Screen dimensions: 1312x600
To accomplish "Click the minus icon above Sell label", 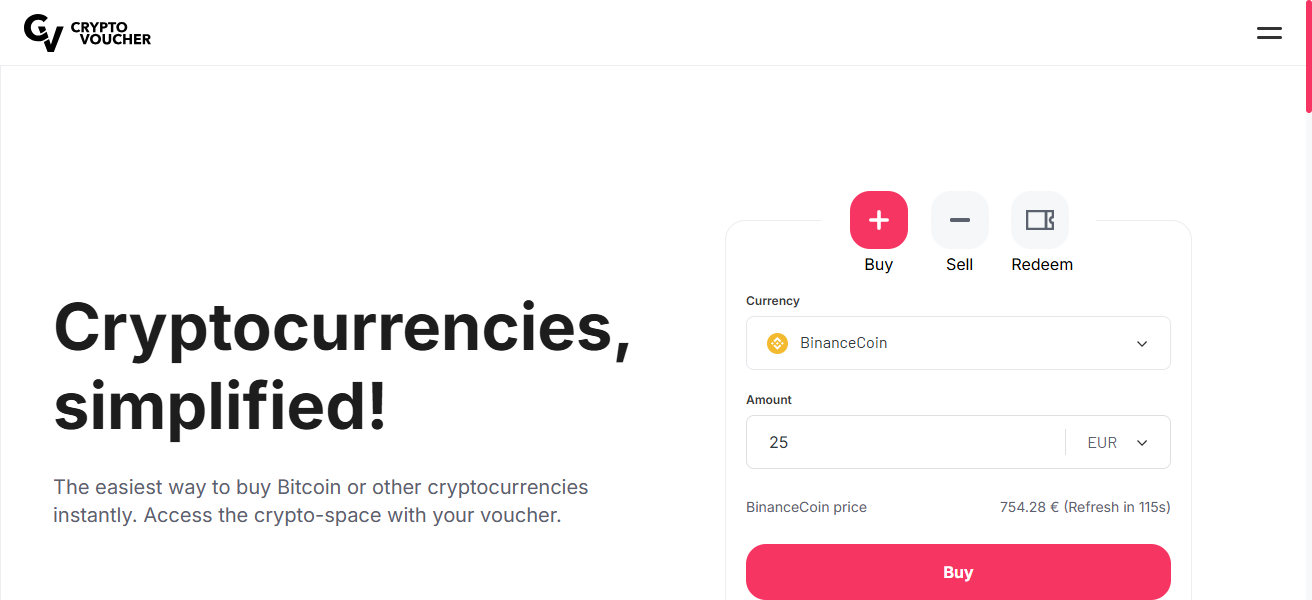I will (x=959, y=219).
